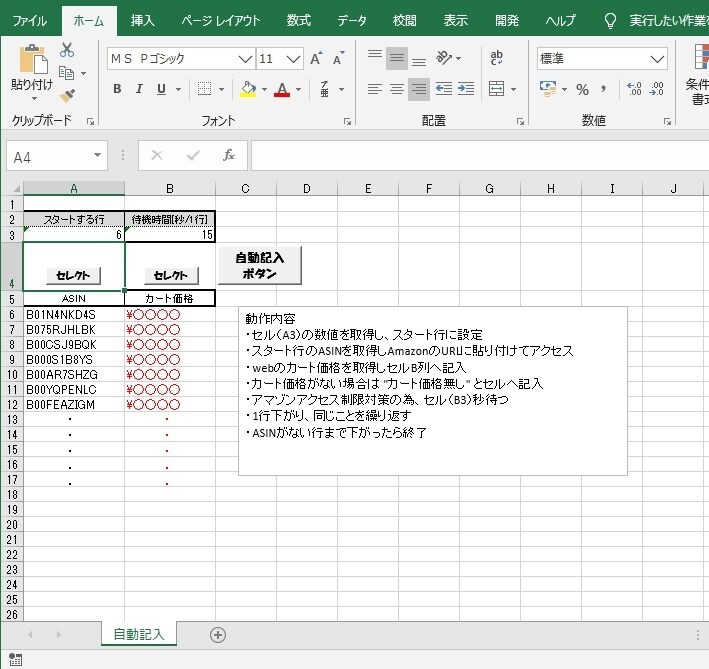Viewport: 709px width, 669px height.
Task: Decrease font size with the smaller A icon
Action: coord(338,59)
